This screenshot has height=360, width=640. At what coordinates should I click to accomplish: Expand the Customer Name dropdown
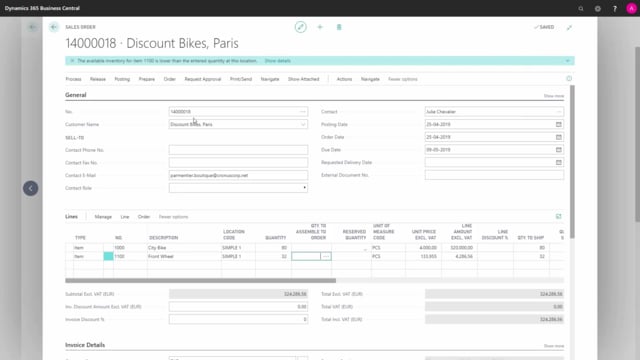tap(303, 124)
